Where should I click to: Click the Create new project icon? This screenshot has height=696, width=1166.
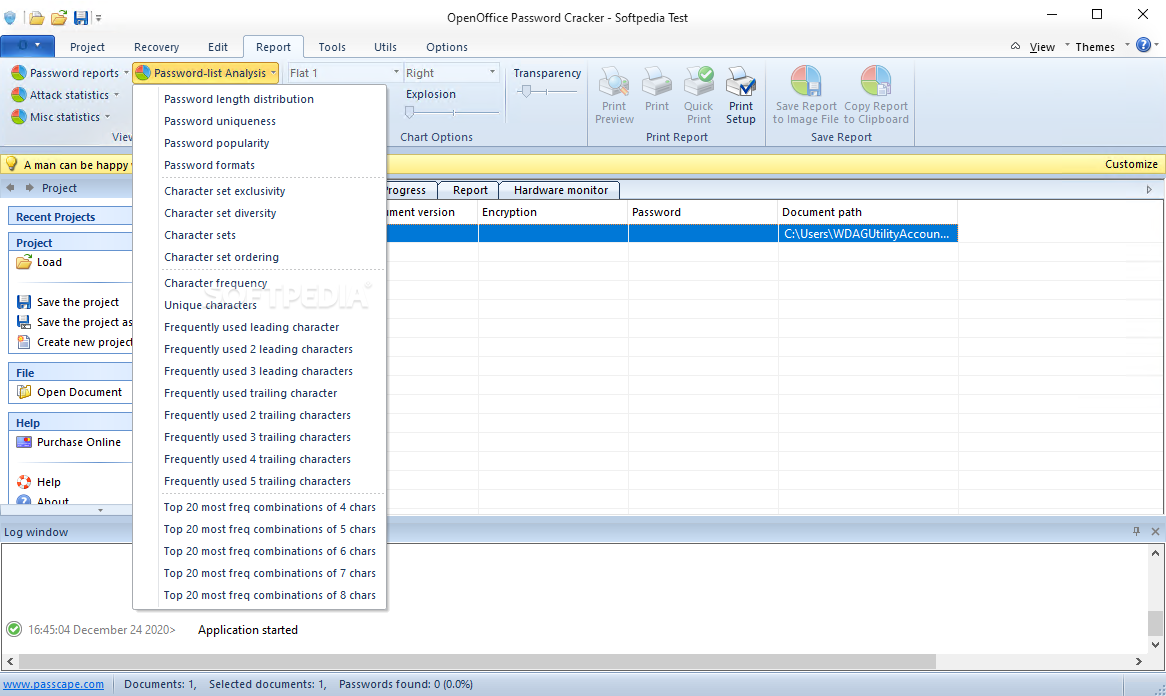pos(24,342)
